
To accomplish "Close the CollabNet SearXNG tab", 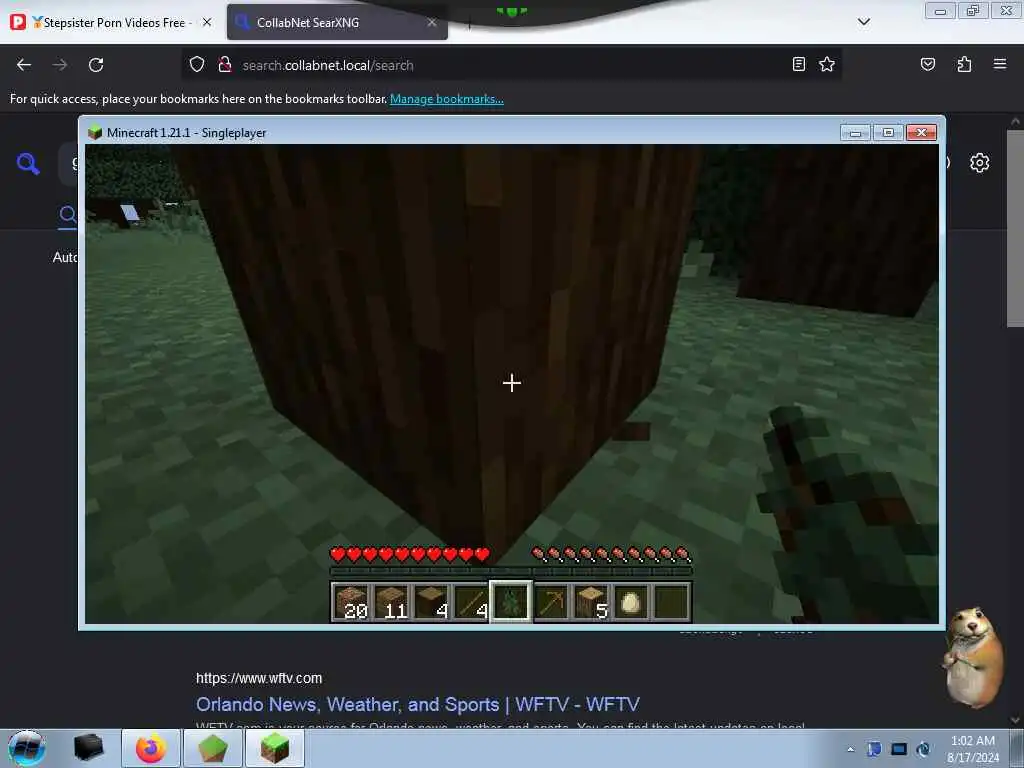I will (432, 22).
